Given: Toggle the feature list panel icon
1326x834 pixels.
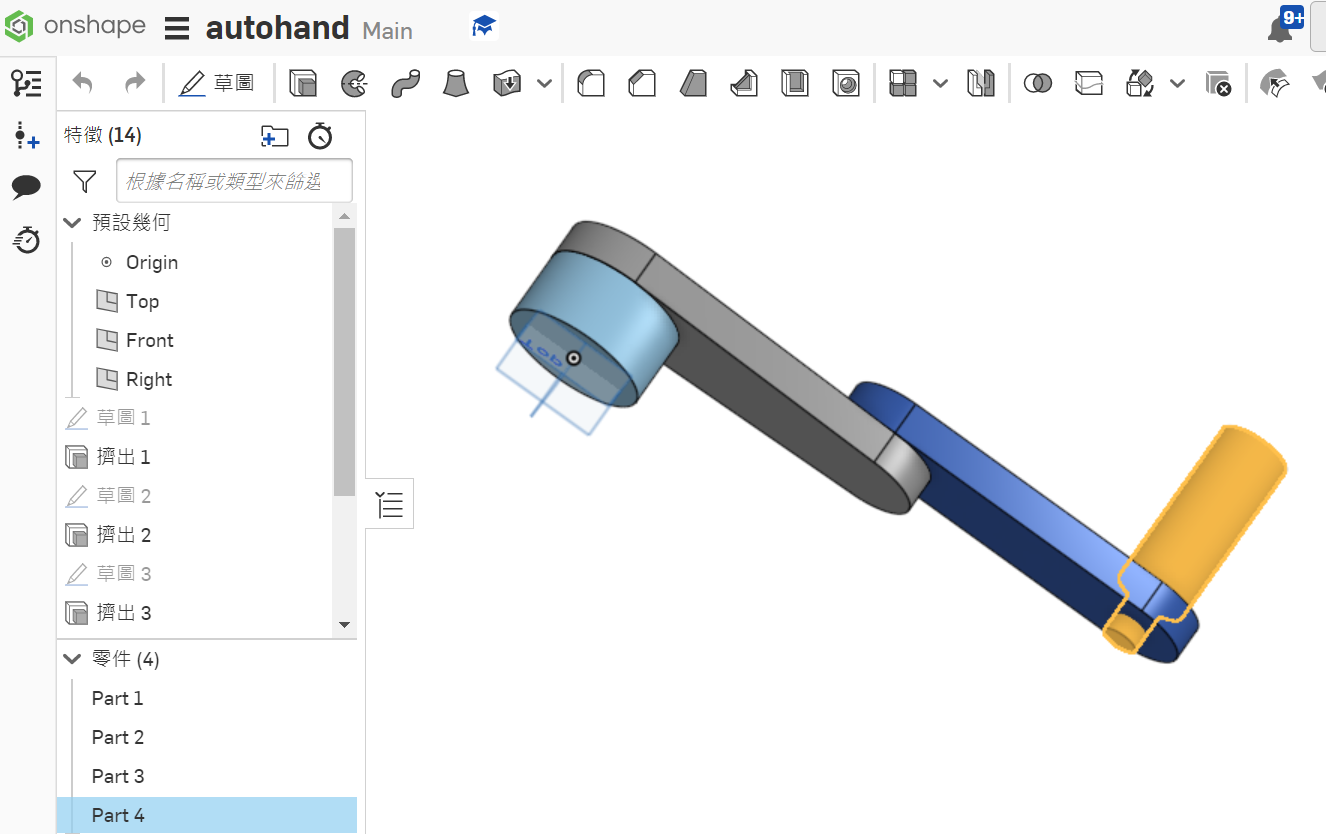Looking at the screenshot, I should pyautogui.click(x=27, y=83).
